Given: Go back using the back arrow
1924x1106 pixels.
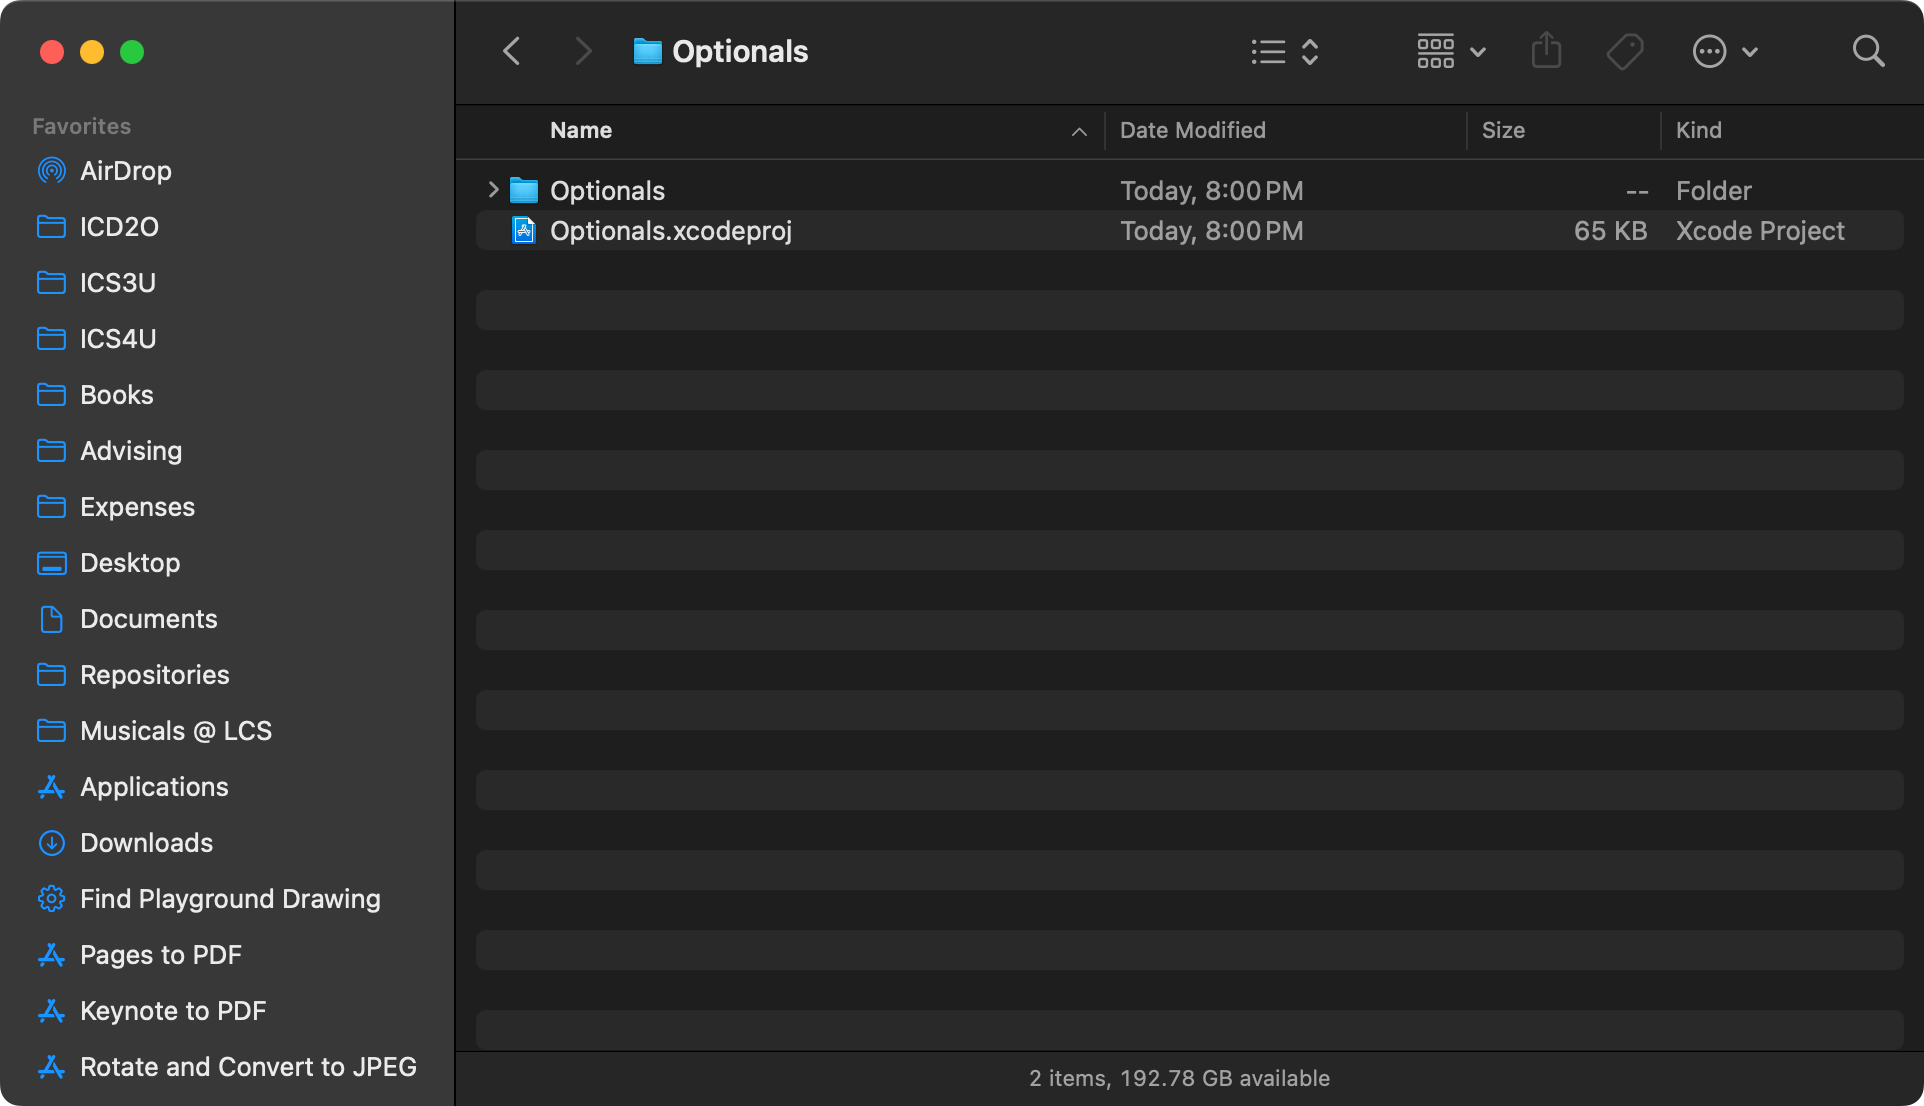Looking at the screenshot, I should tap(511, 51).
